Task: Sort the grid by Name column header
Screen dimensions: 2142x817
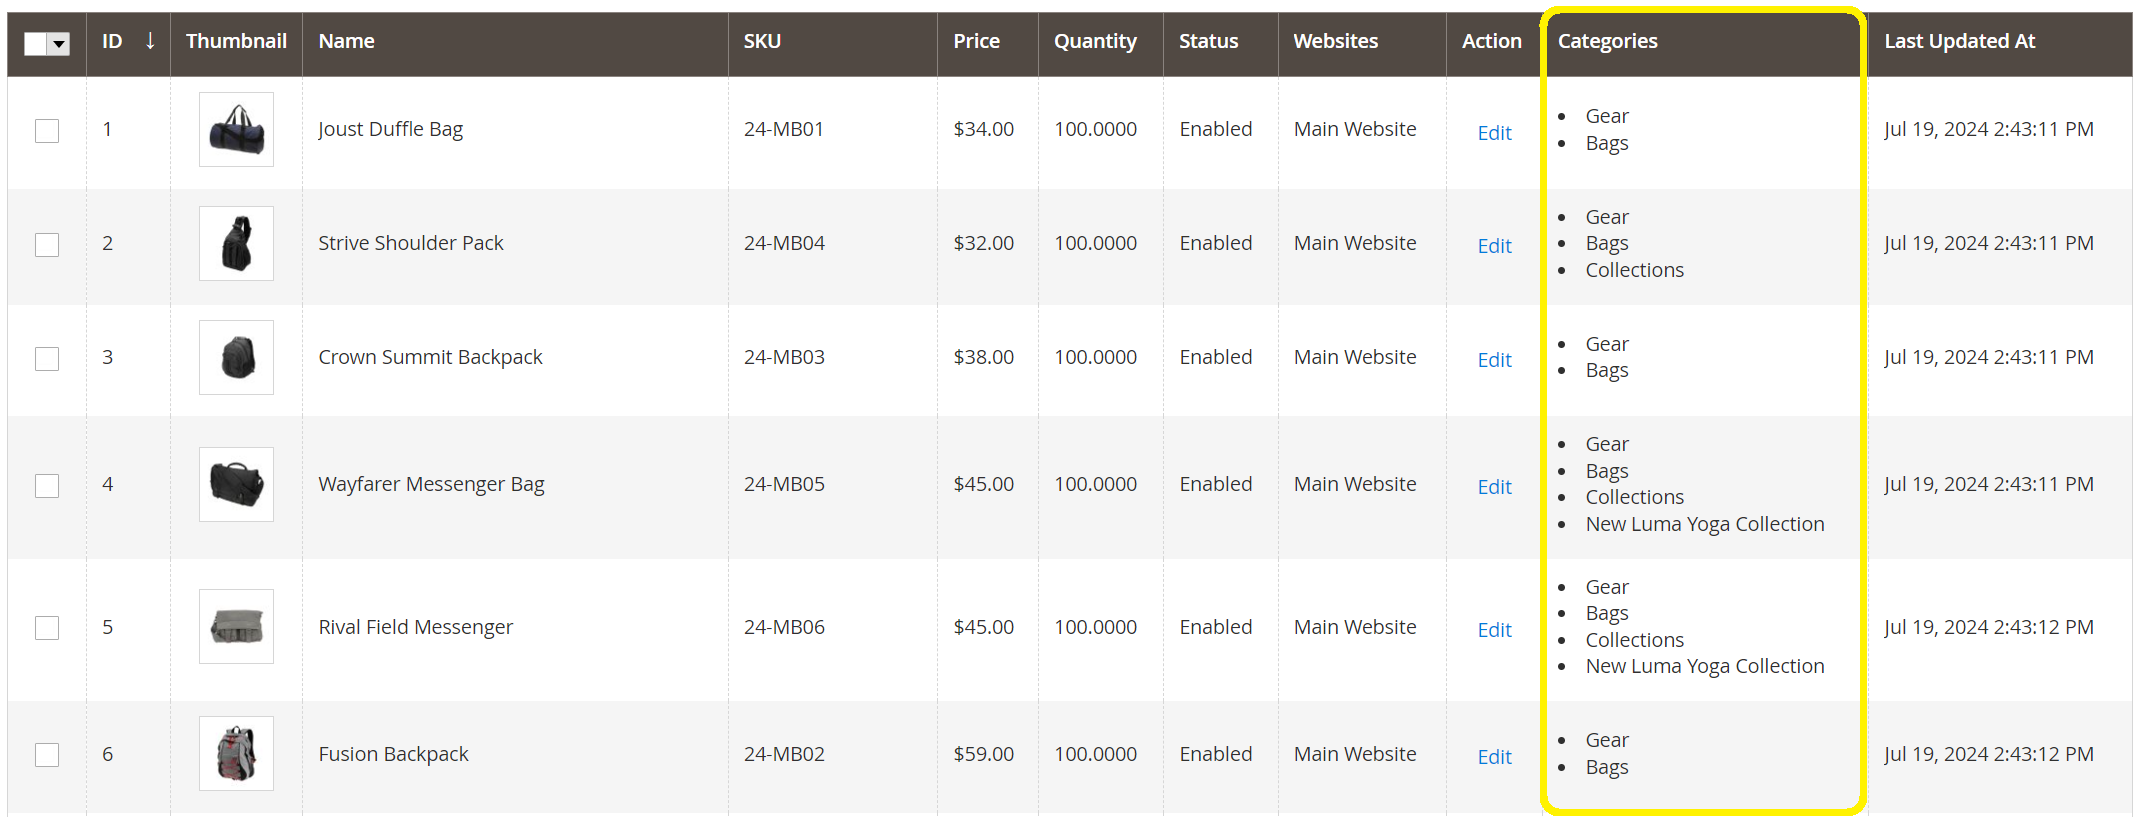Action: tap(347, 41)
